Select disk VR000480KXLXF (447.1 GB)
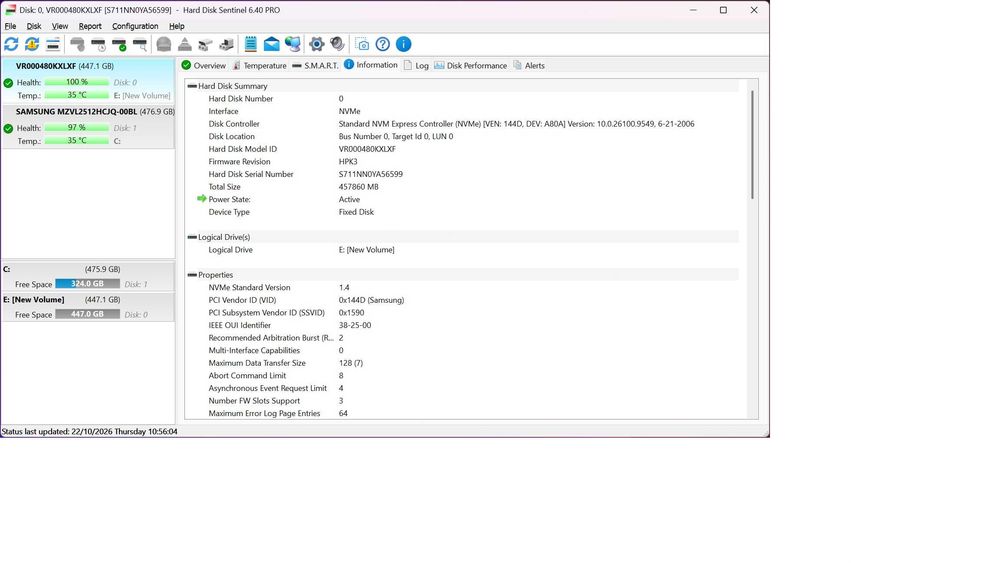Image resolution: width=1000 pixels, height=563 pixels. tap(88, 80)
